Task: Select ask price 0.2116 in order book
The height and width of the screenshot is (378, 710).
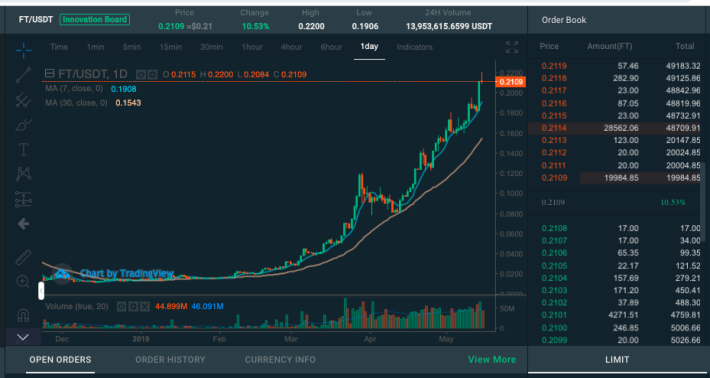Action: pyautogui.click(x=554, y=103)
